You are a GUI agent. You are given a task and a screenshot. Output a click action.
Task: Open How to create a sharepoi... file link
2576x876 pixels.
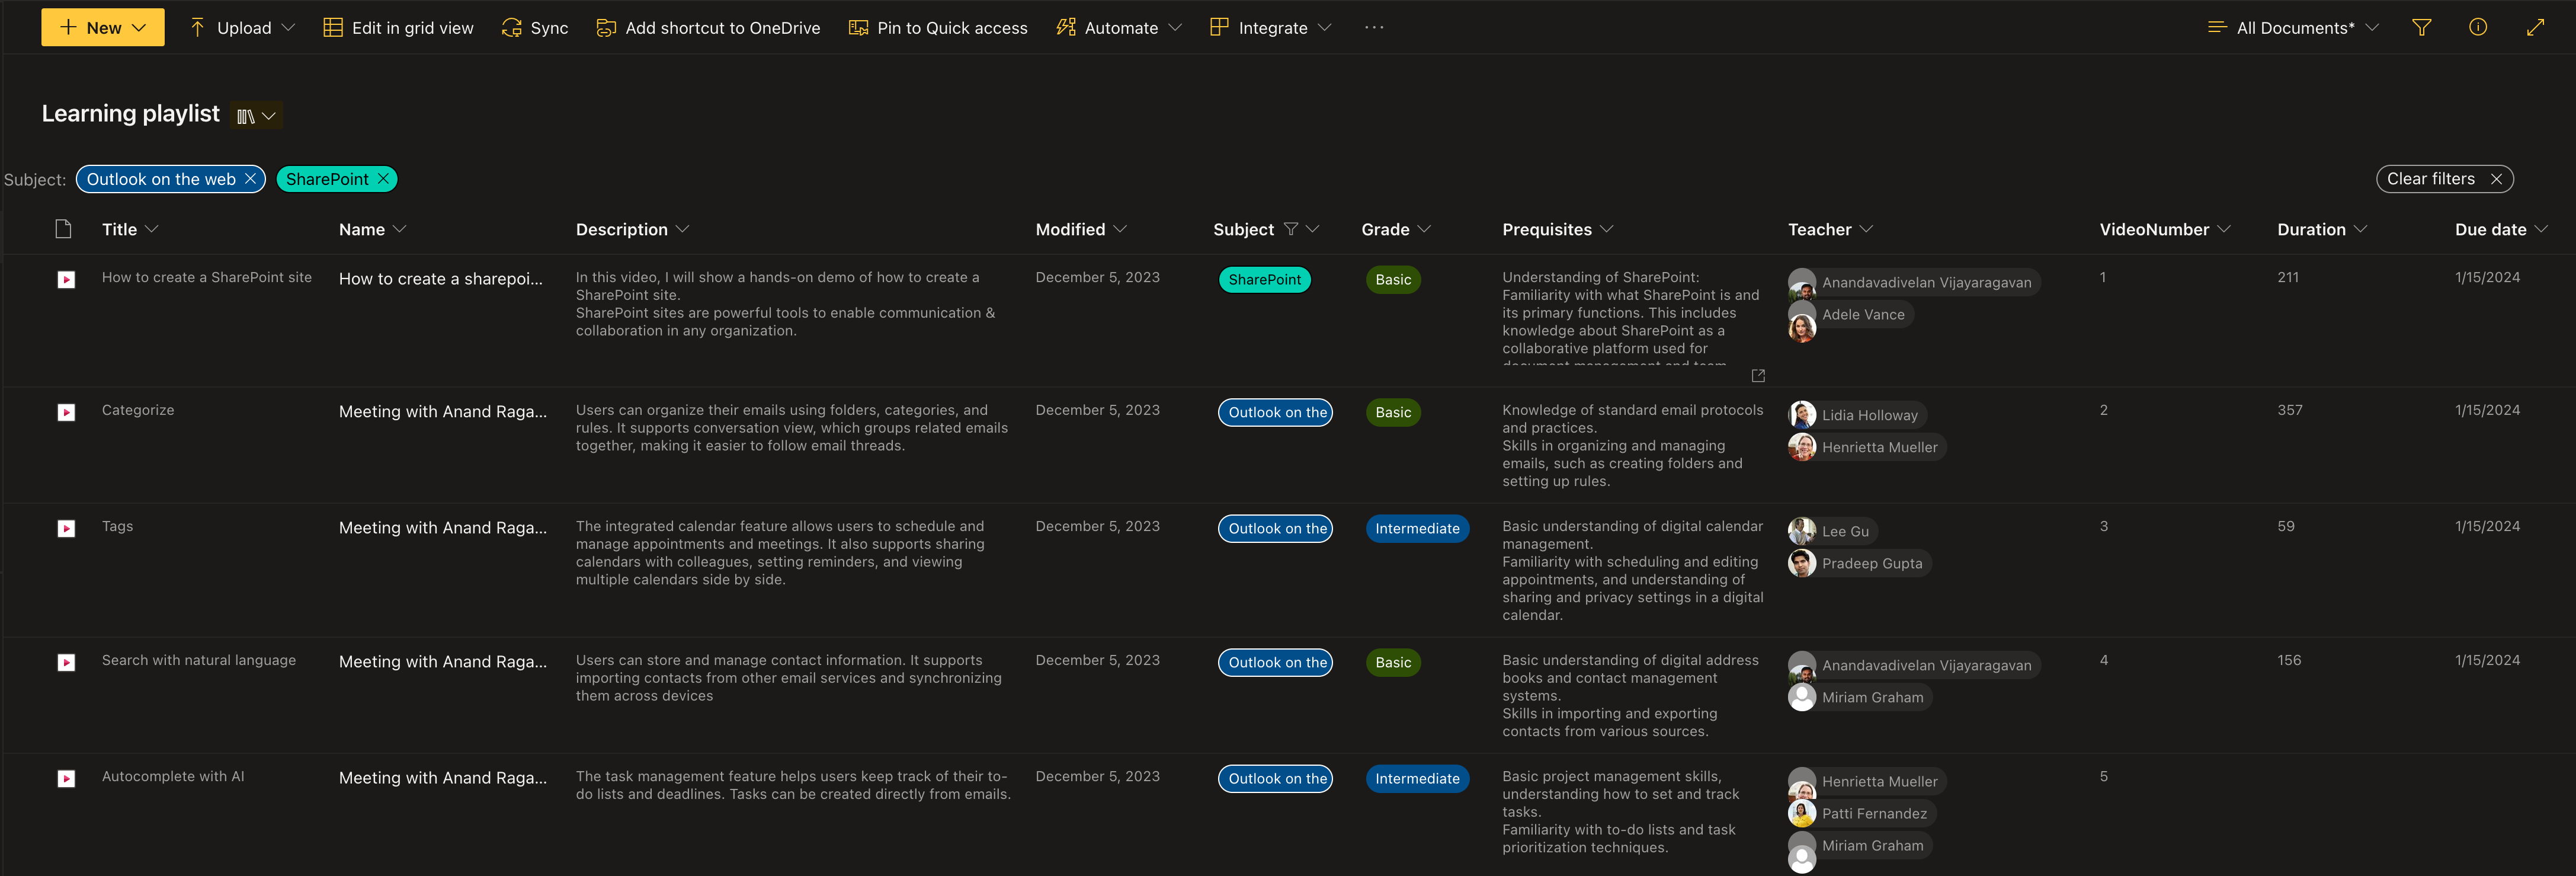[x=440, y=279]
